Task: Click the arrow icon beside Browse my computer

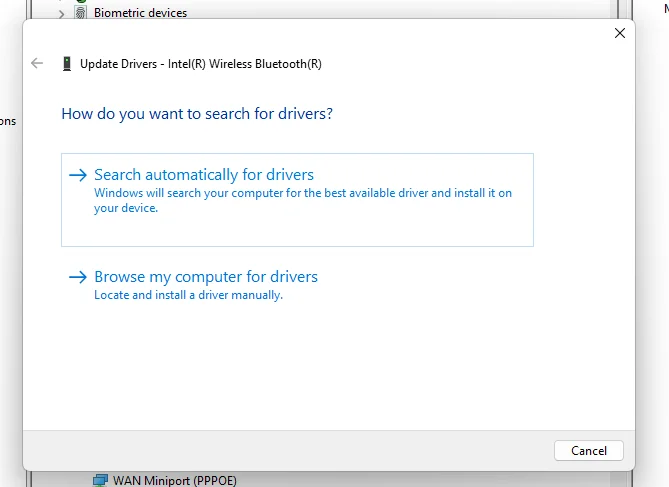Action: point(78,277)
